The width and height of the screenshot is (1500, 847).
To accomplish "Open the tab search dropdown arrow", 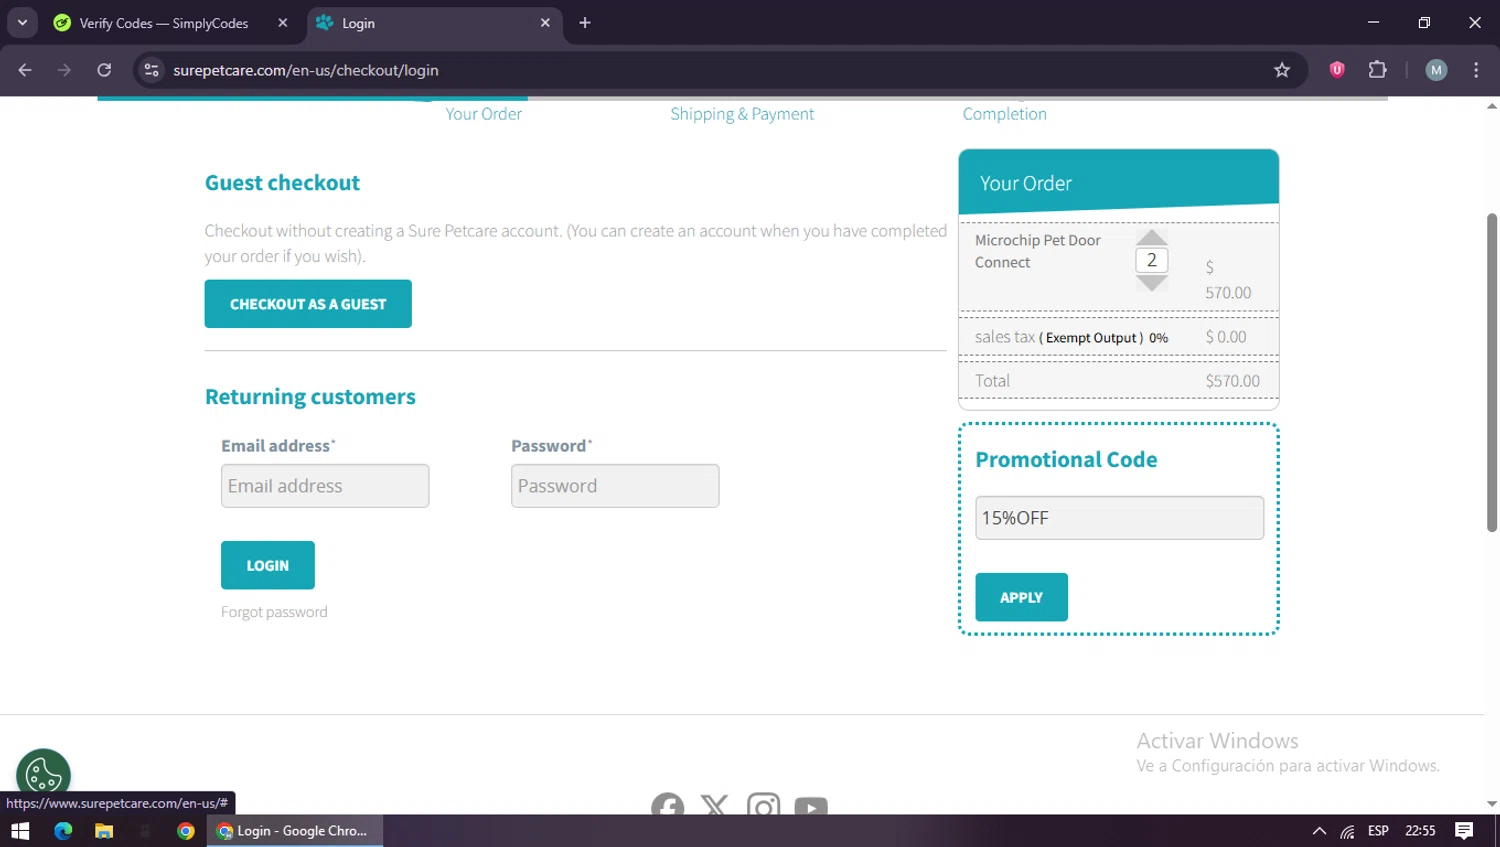I will [x=22, y=22].
